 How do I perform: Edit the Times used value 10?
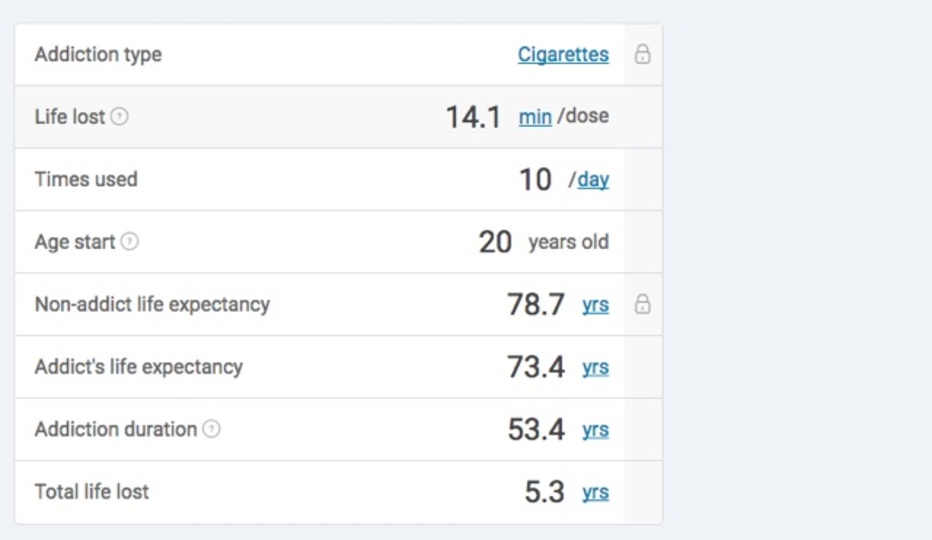(535, 180)
